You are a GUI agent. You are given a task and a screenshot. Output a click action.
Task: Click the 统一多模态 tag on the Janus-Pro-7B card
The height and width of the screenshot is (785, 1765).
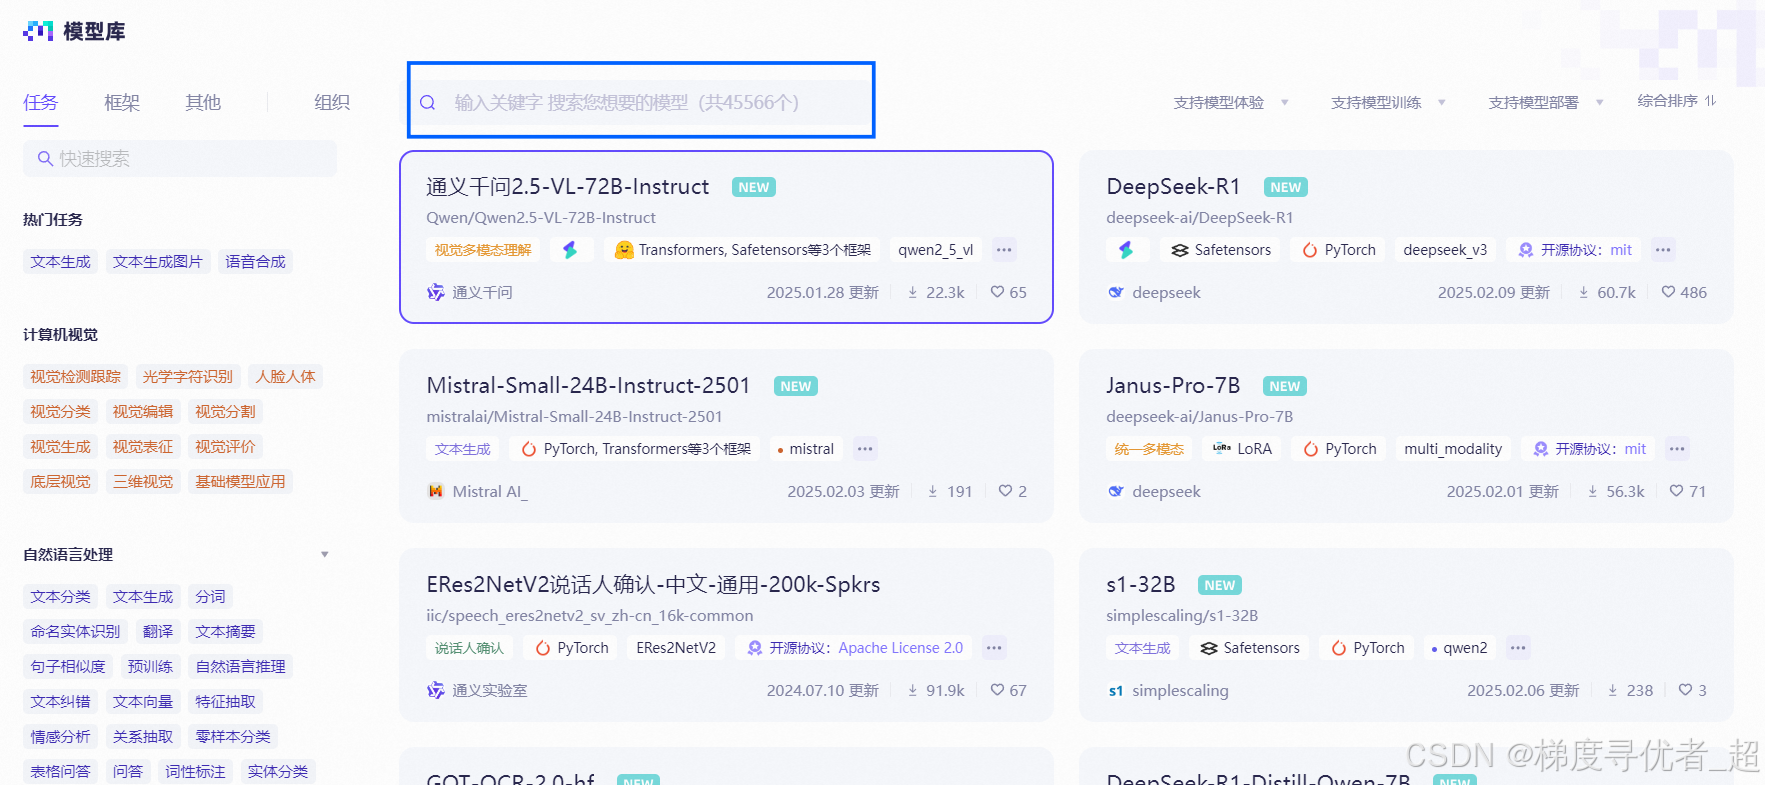[x=1149, y=449]
